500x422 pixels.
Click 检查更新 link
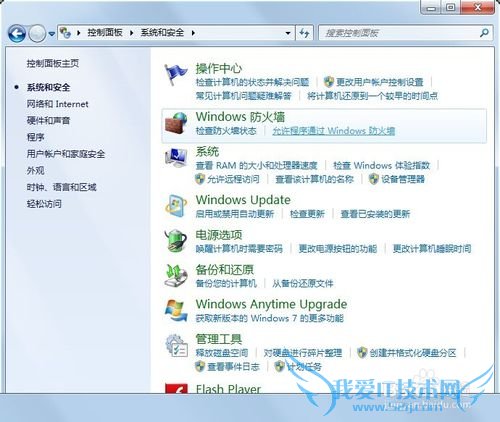307,214
